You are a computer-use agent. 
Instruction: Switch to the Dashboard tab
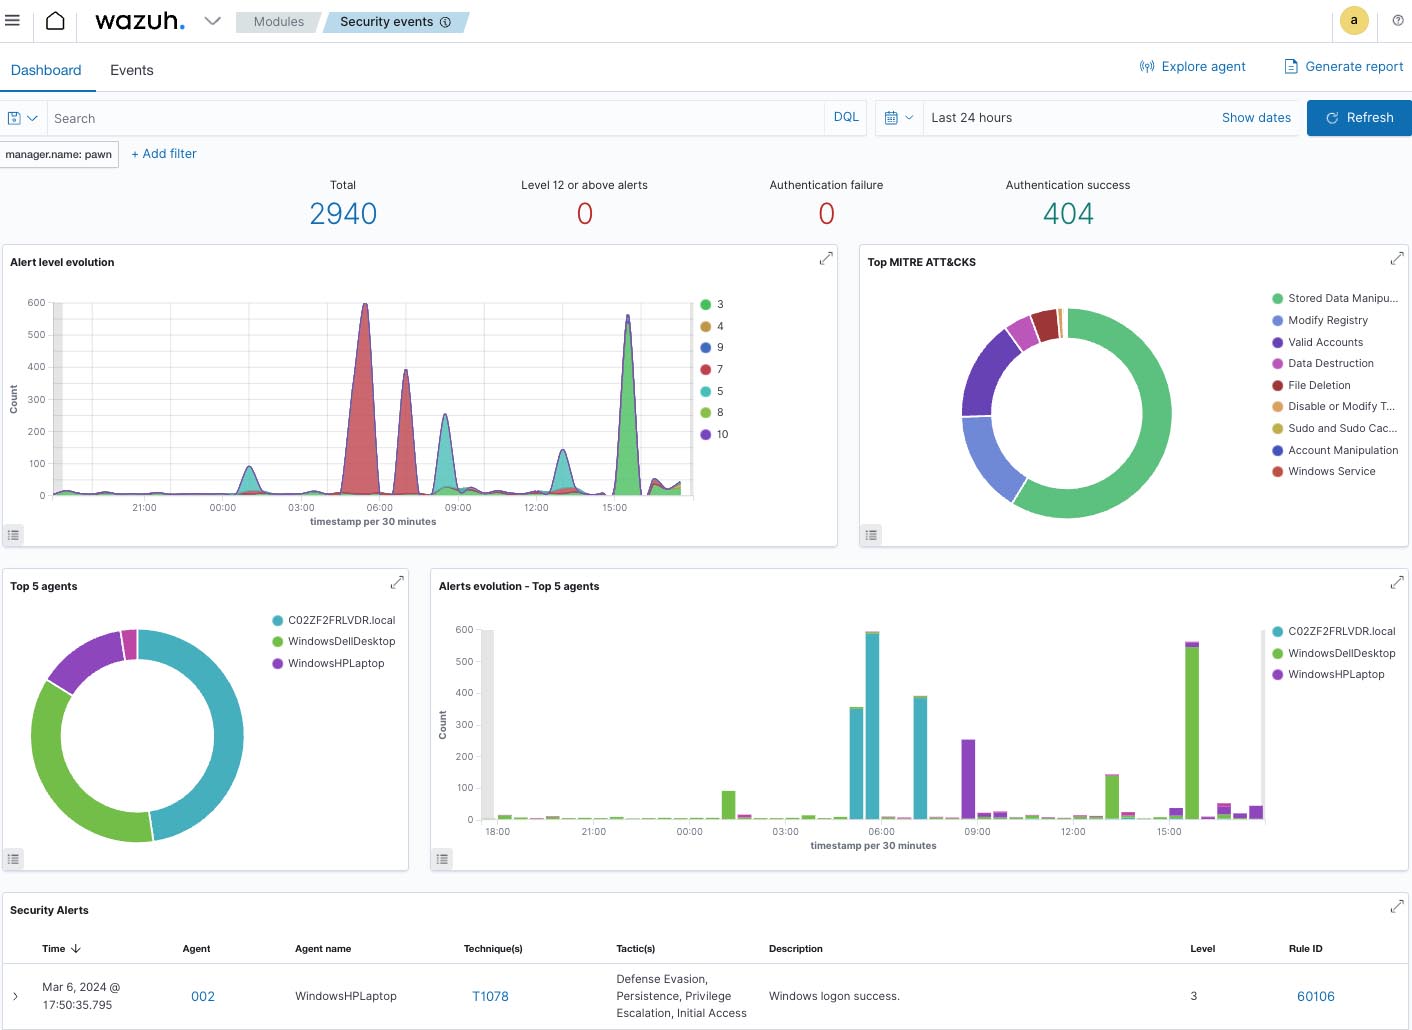click(46, 70)
